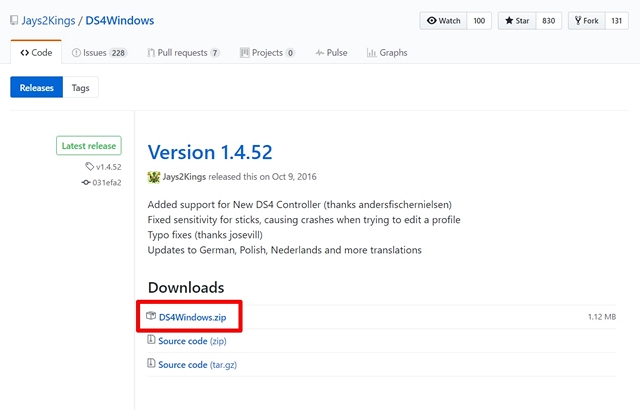Click the code brackets icon in Code tab

tap(24, 53)
